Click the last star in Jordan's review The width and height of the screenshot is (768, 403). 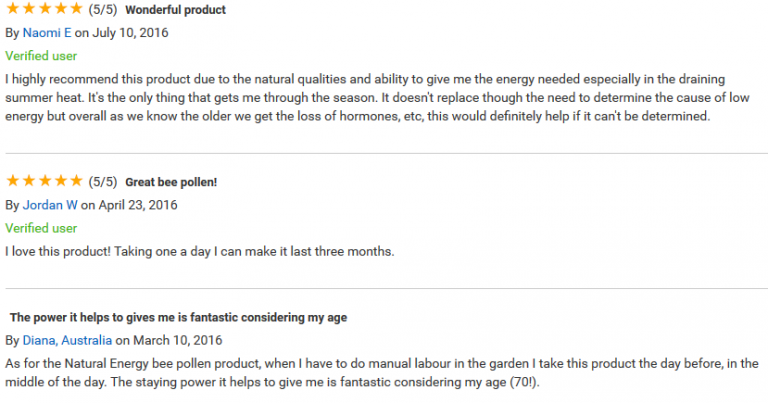coord(75,181)
